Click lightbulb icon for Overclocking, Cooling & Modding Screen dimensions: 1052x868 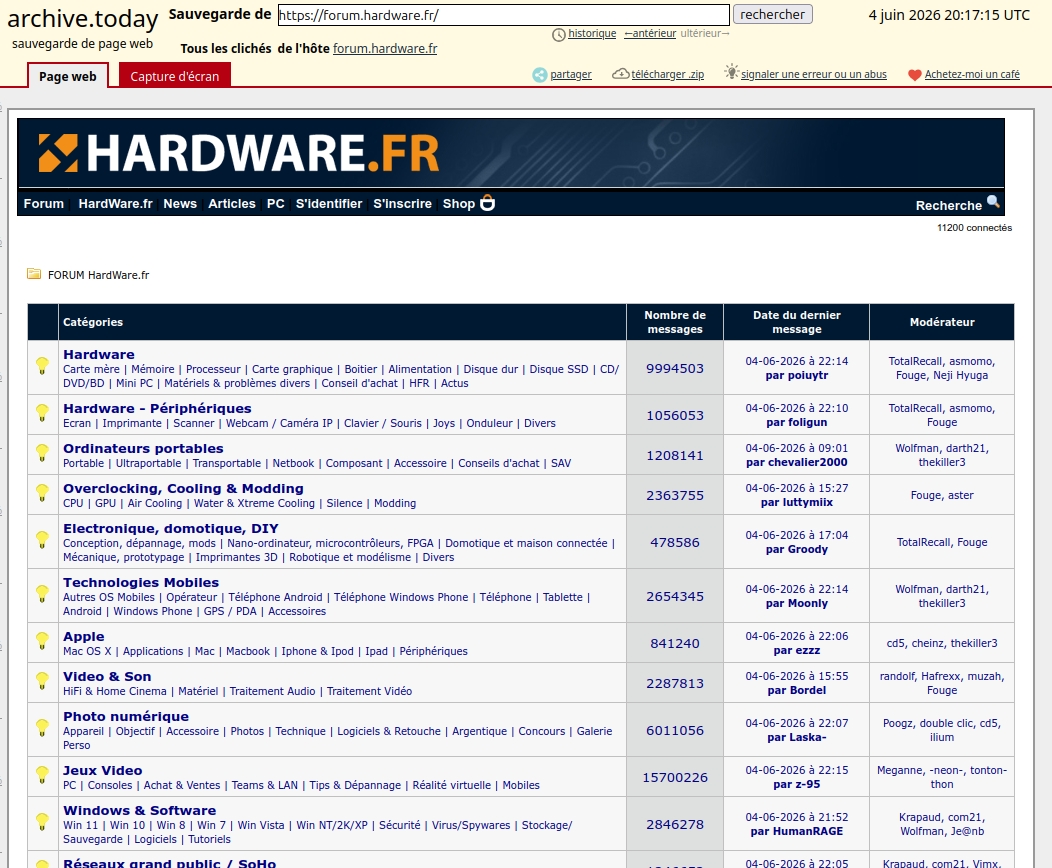[x=42, y=494]
